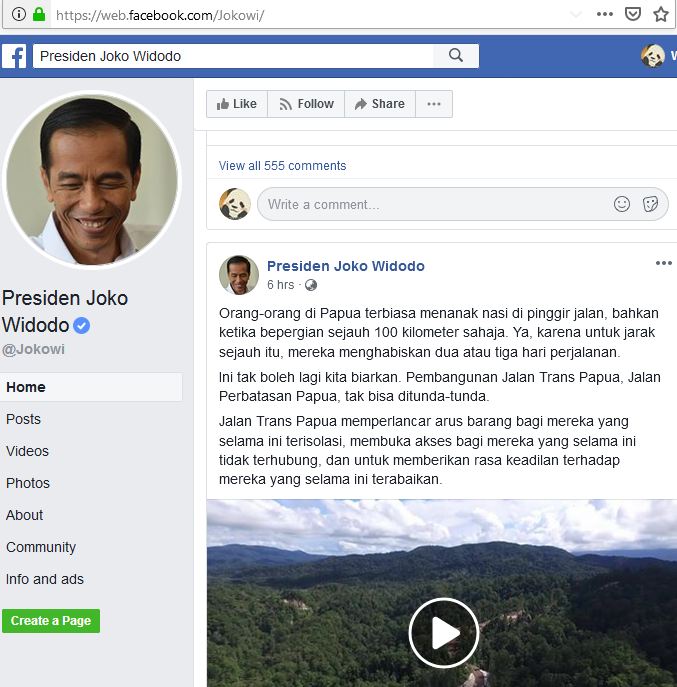
Task: Click the Write a comment field
Action: click(x=462, y=204)
